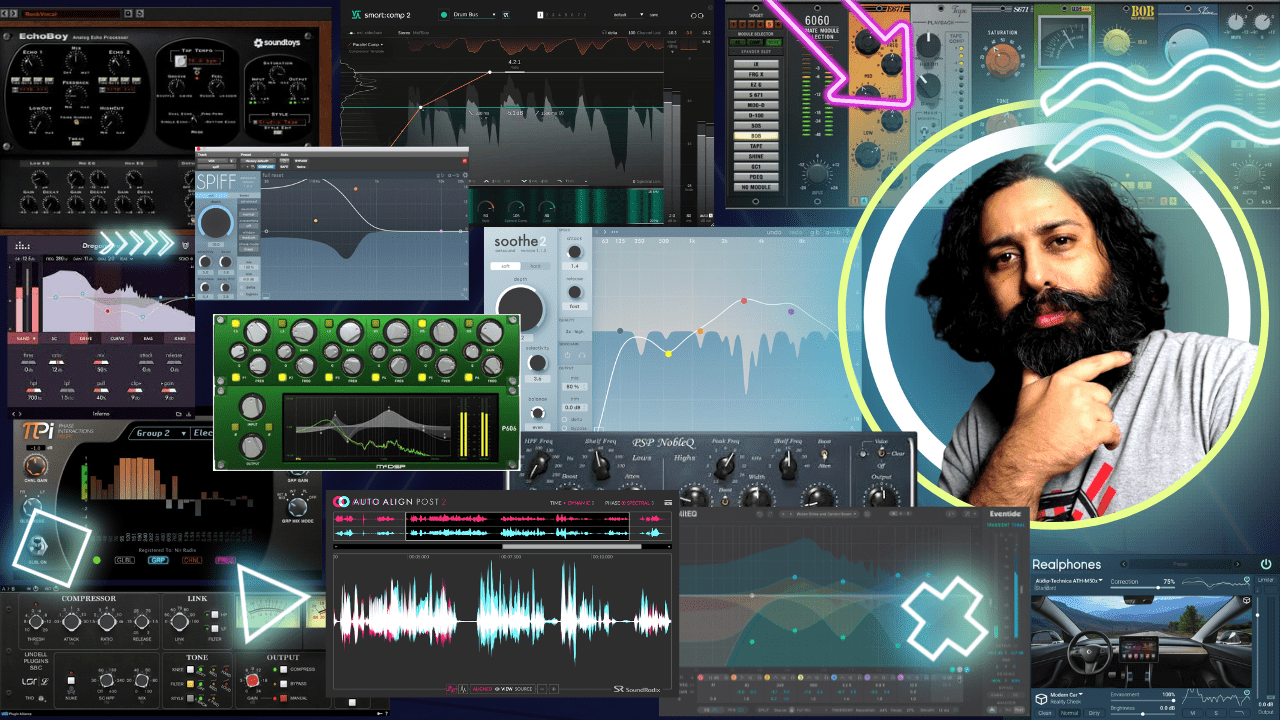The height and width of the screenshot is (720, 1280).
Task: Toggle the SBC output BYPASS switch
Action: click(x=283, y=684)
